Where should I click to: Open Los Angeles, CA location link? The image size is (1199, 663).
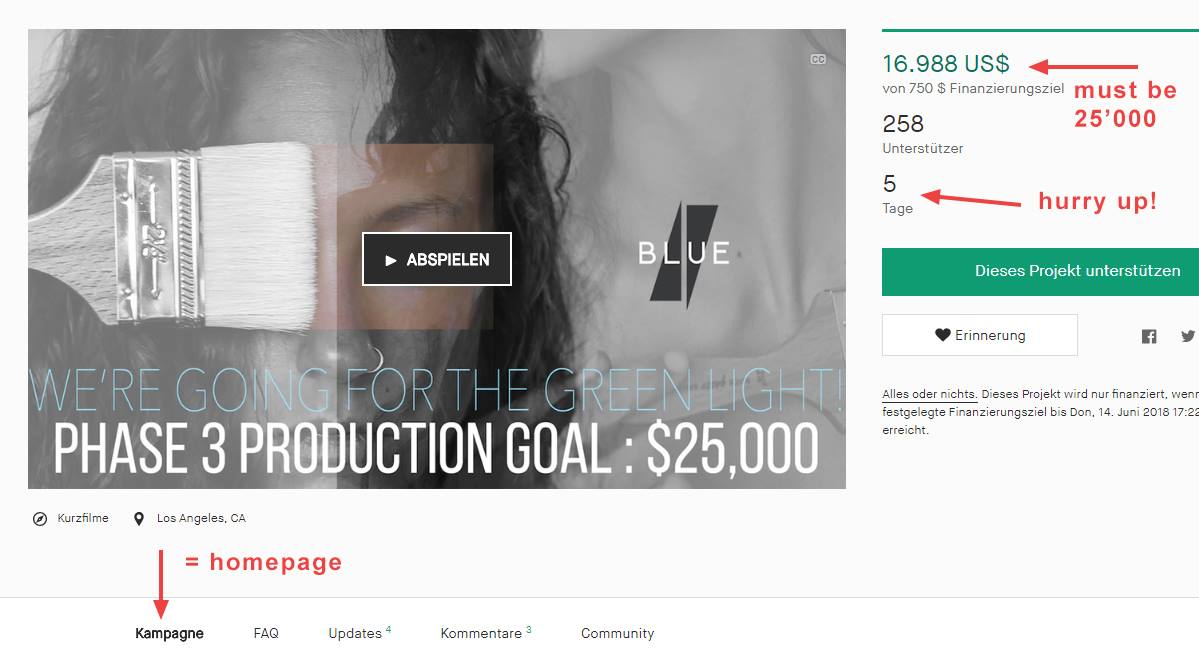[201, 518]
